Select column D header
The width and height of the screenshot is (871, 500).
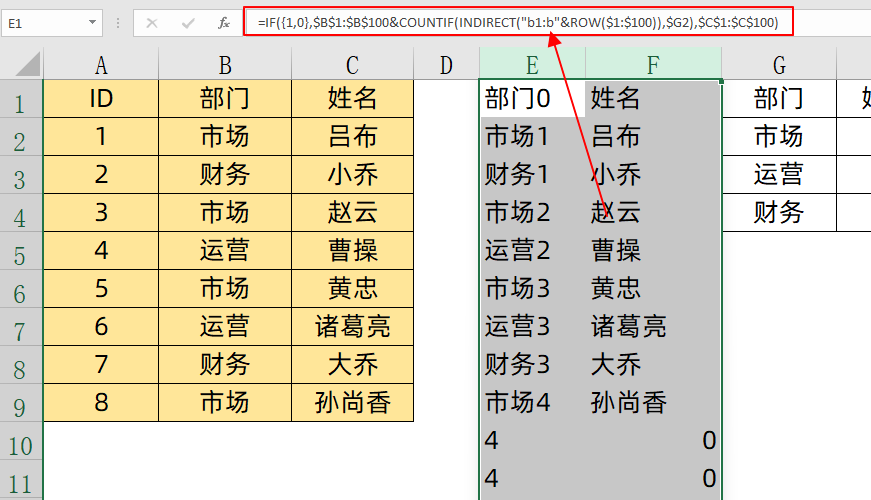click(446, 64)
